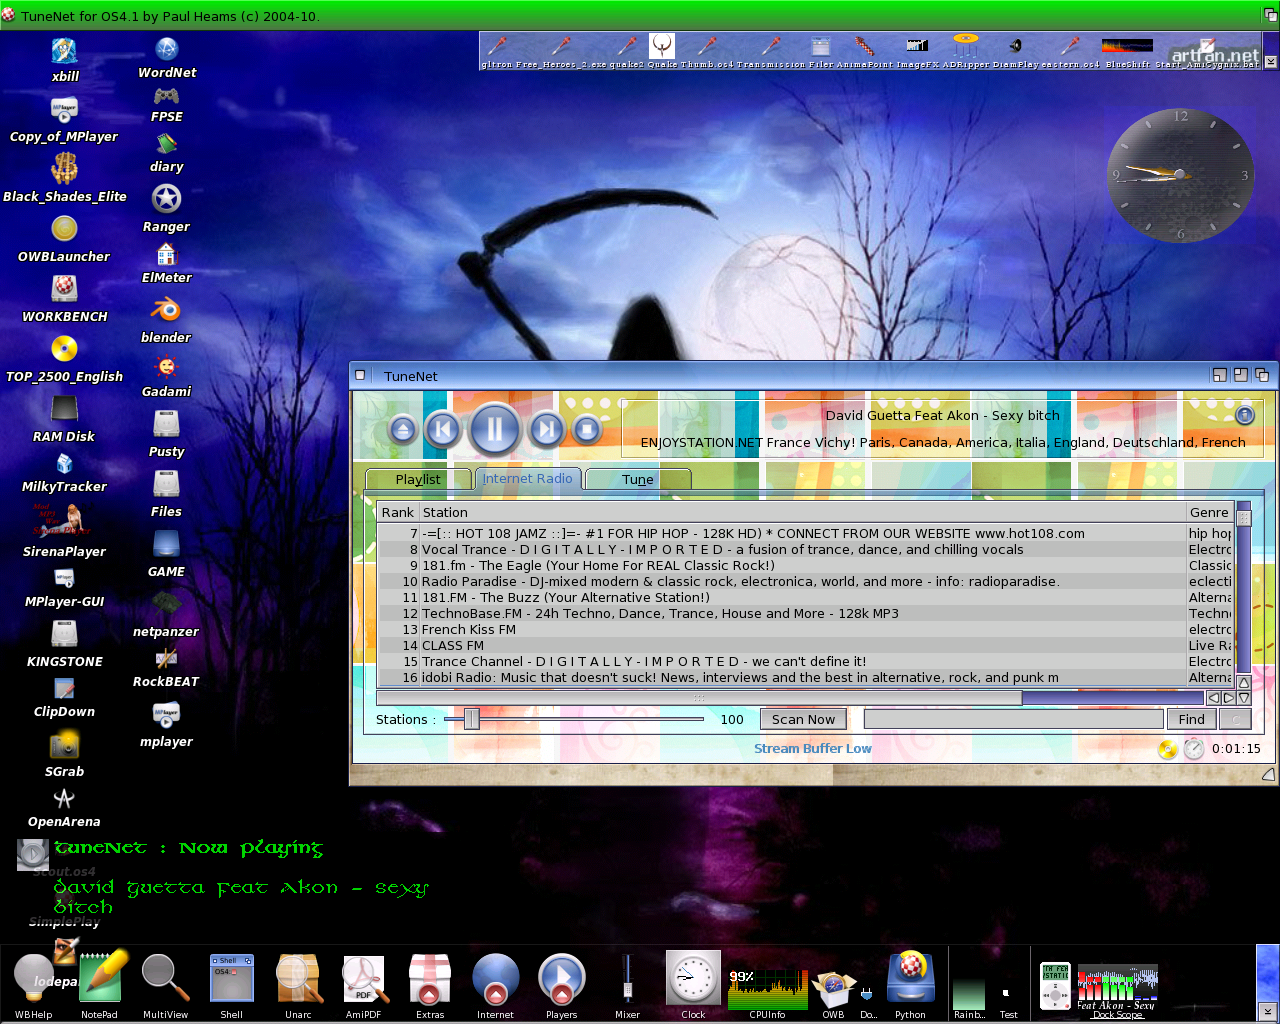The width and height of the screenshot is (1280, 1024).
Task: Stop playback in TuneNet
Action: [x=587, y=430]
